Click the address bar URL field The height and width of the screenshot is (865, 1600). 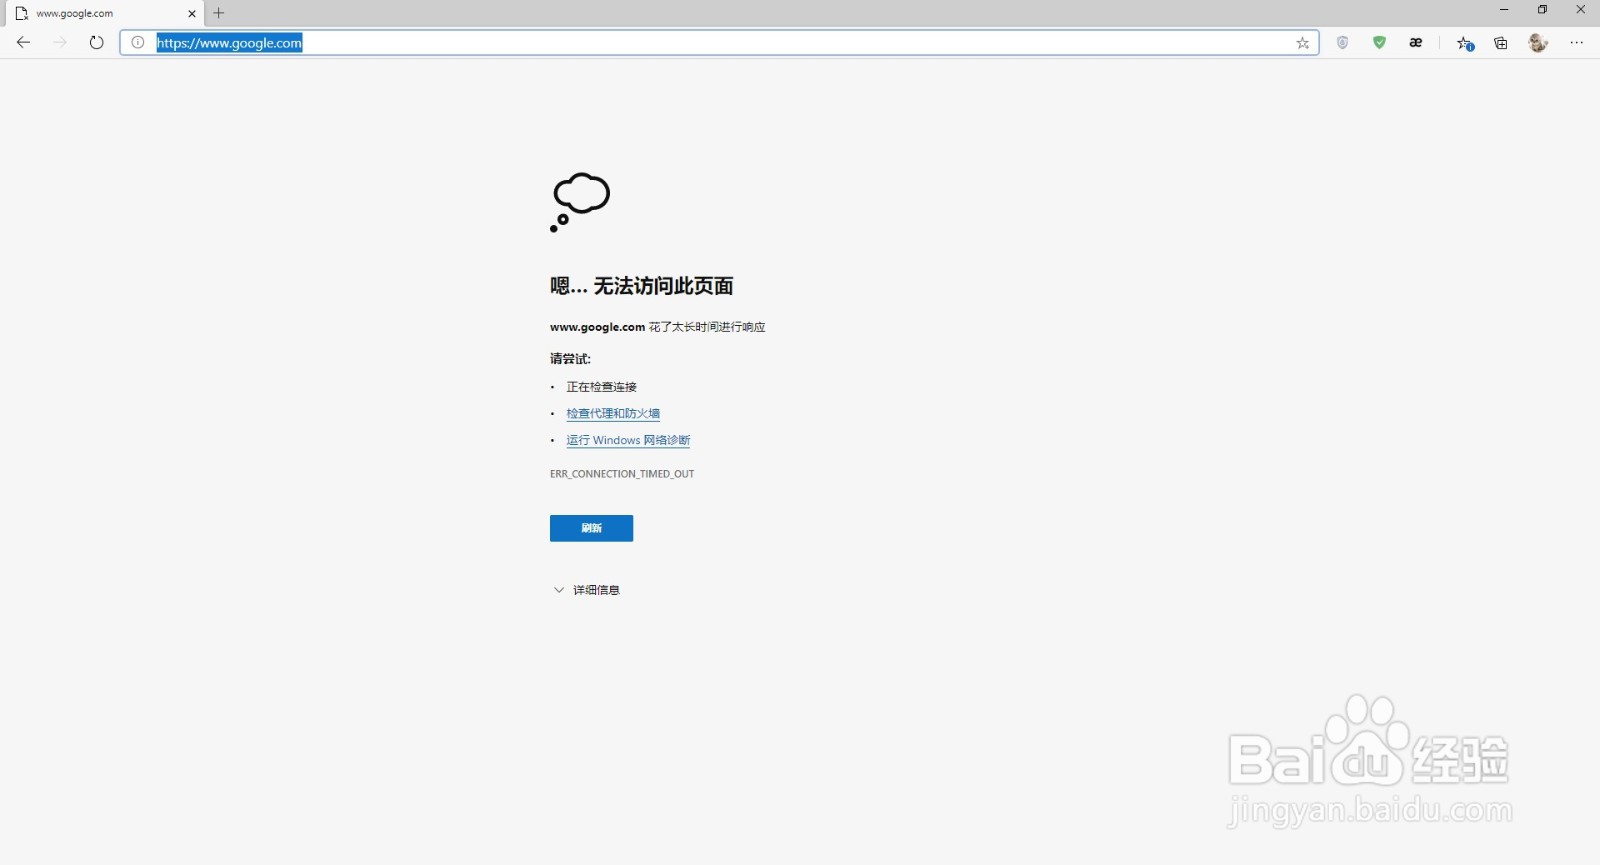coord(720,42)
